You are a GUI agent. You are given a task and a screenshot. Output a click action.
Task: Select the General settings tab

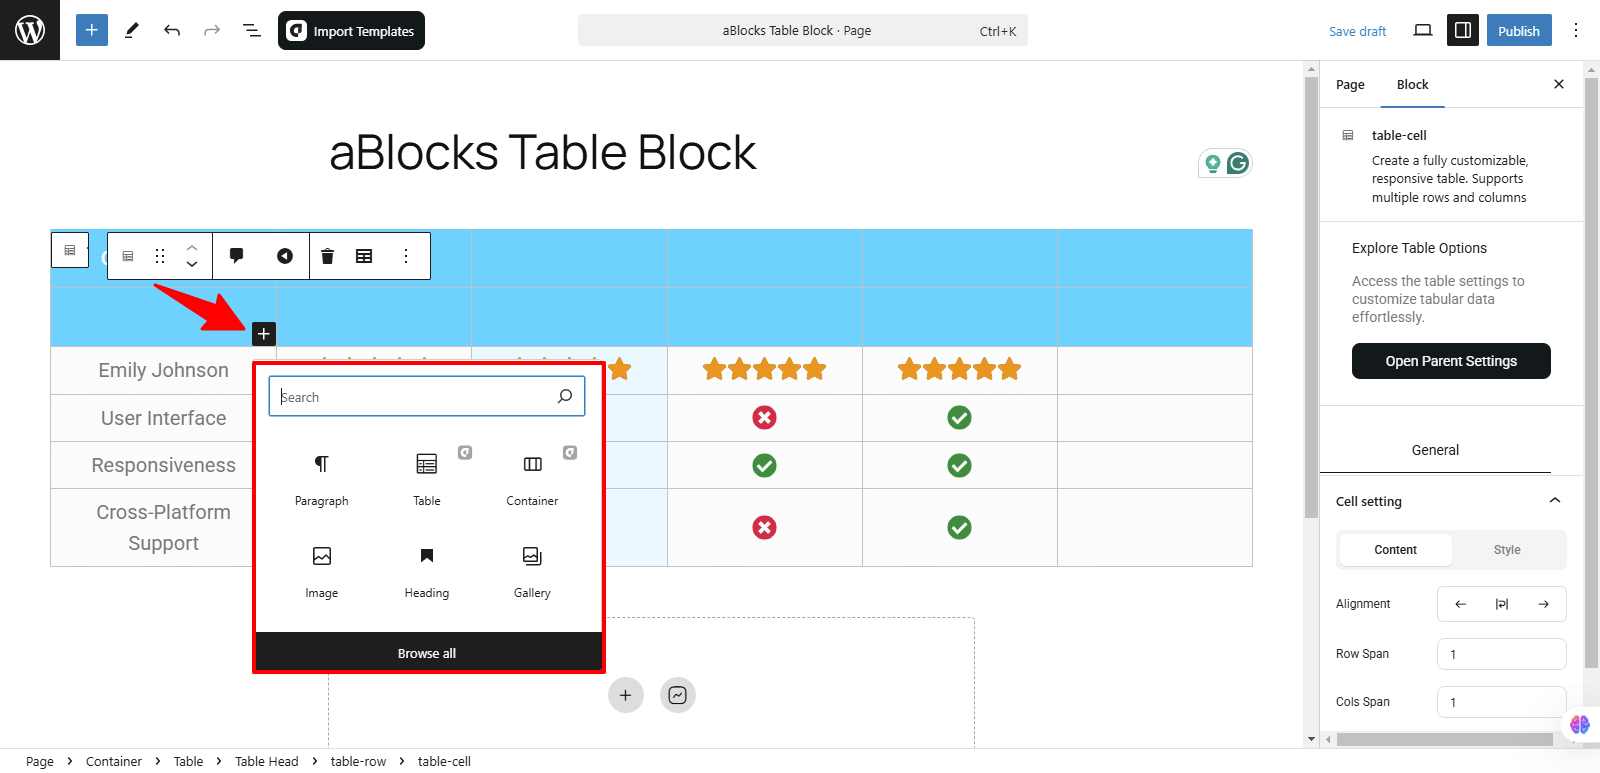1435,450
